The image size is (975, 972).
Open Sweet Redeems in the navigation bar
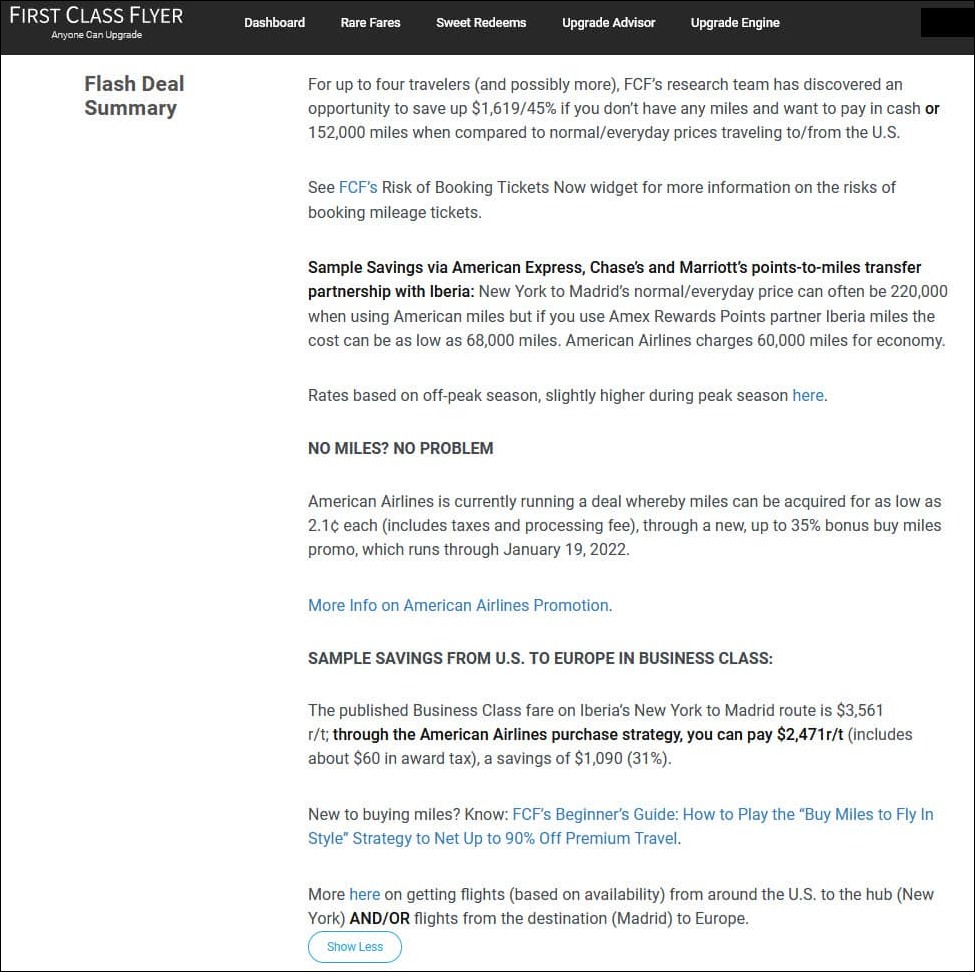tap(481, 23)
